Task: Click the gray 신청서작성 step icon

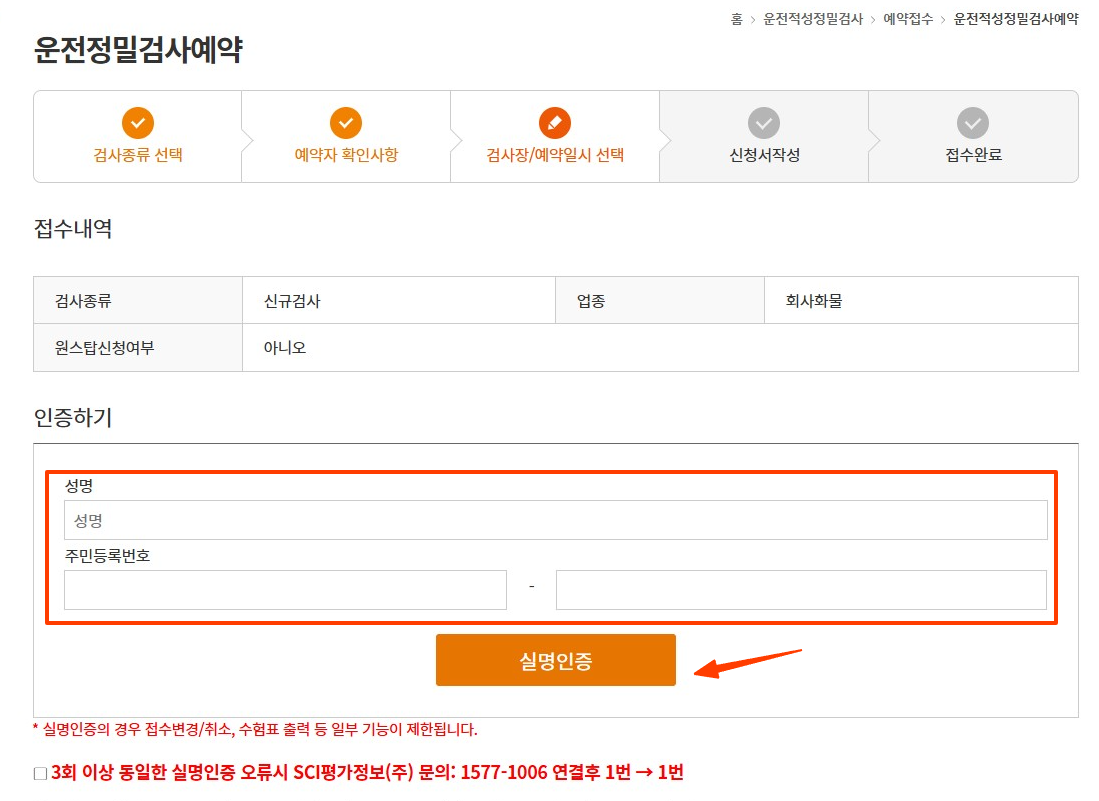Action: click(x=764, y=123)
